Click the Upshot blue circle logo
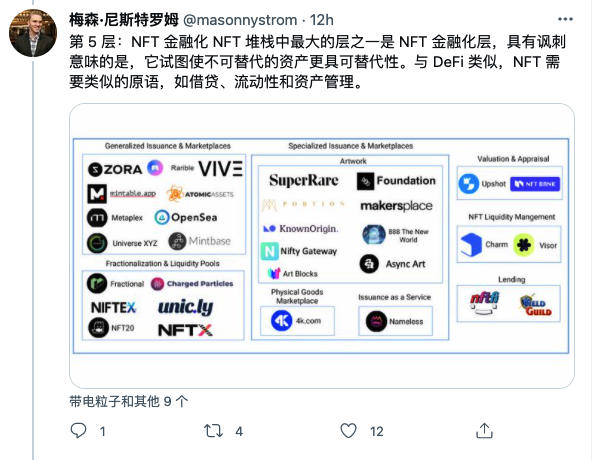 [468, 184]
